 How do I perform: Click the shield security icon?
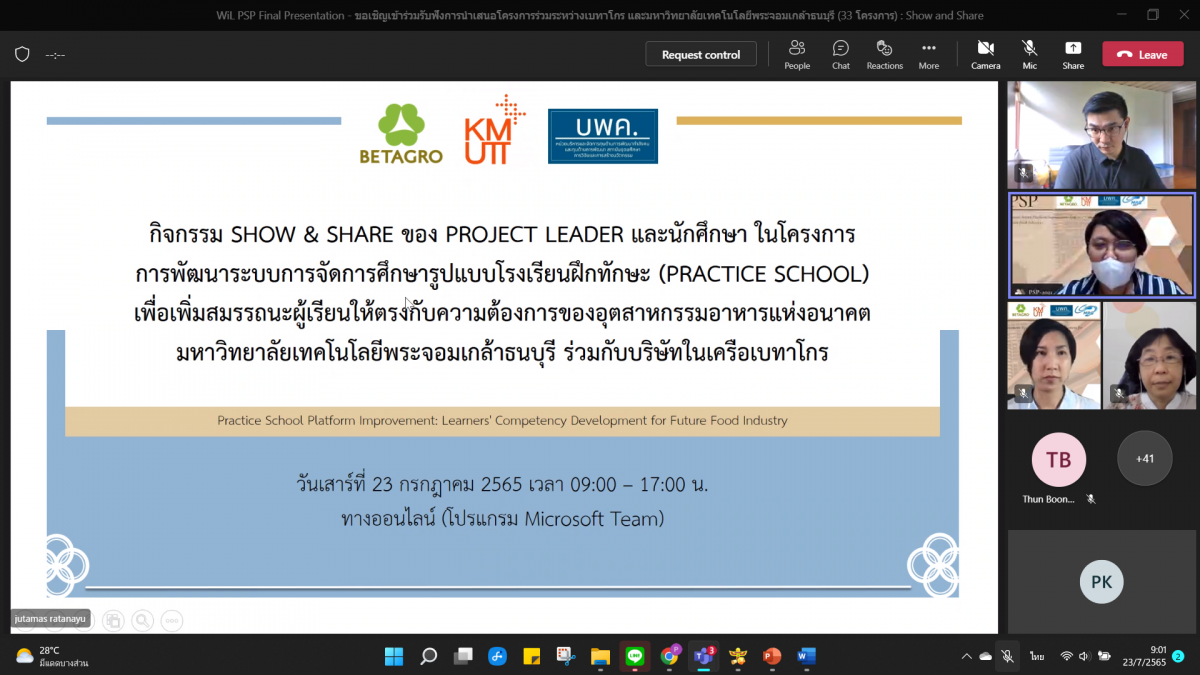pyautogui.click(x=22, y=55)
